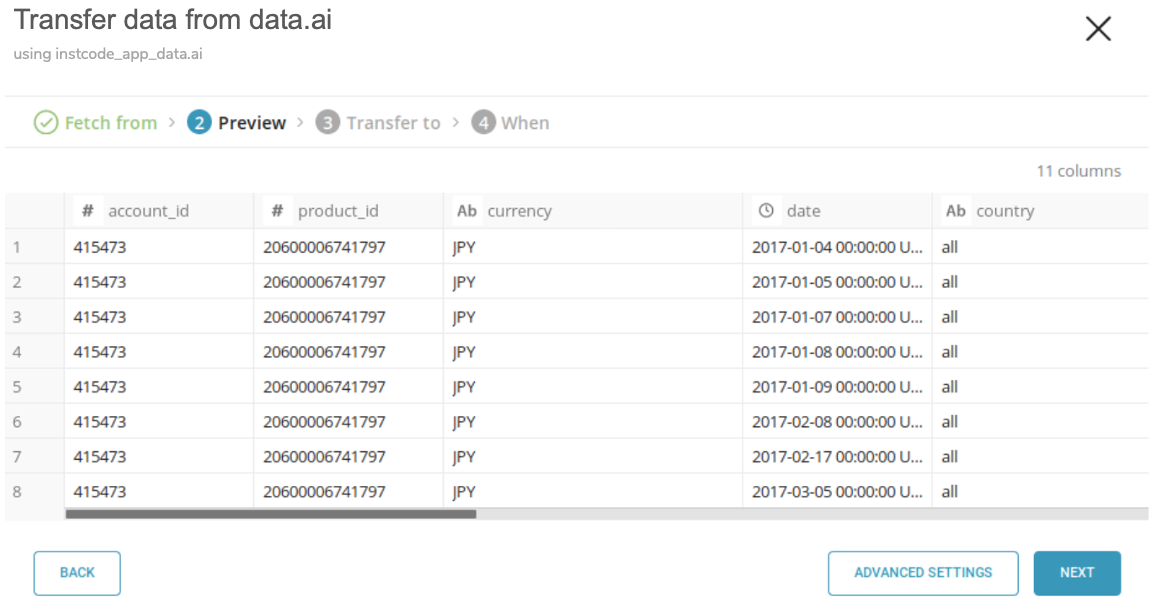
Task: Click the hash icon beside product_id
Action: click(278, 211)
